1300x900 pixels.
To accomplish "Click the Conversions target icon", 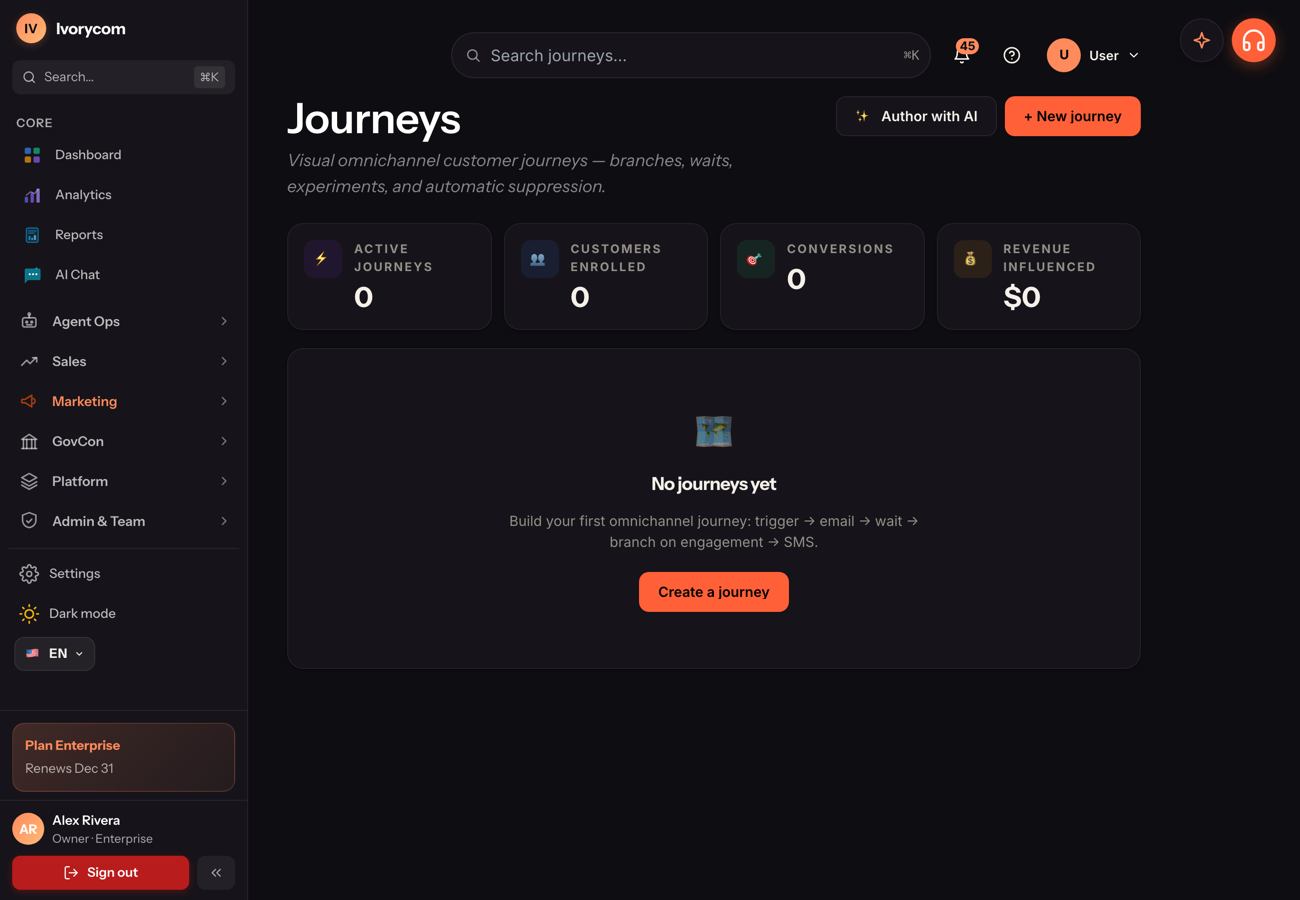I will point(755,259).
